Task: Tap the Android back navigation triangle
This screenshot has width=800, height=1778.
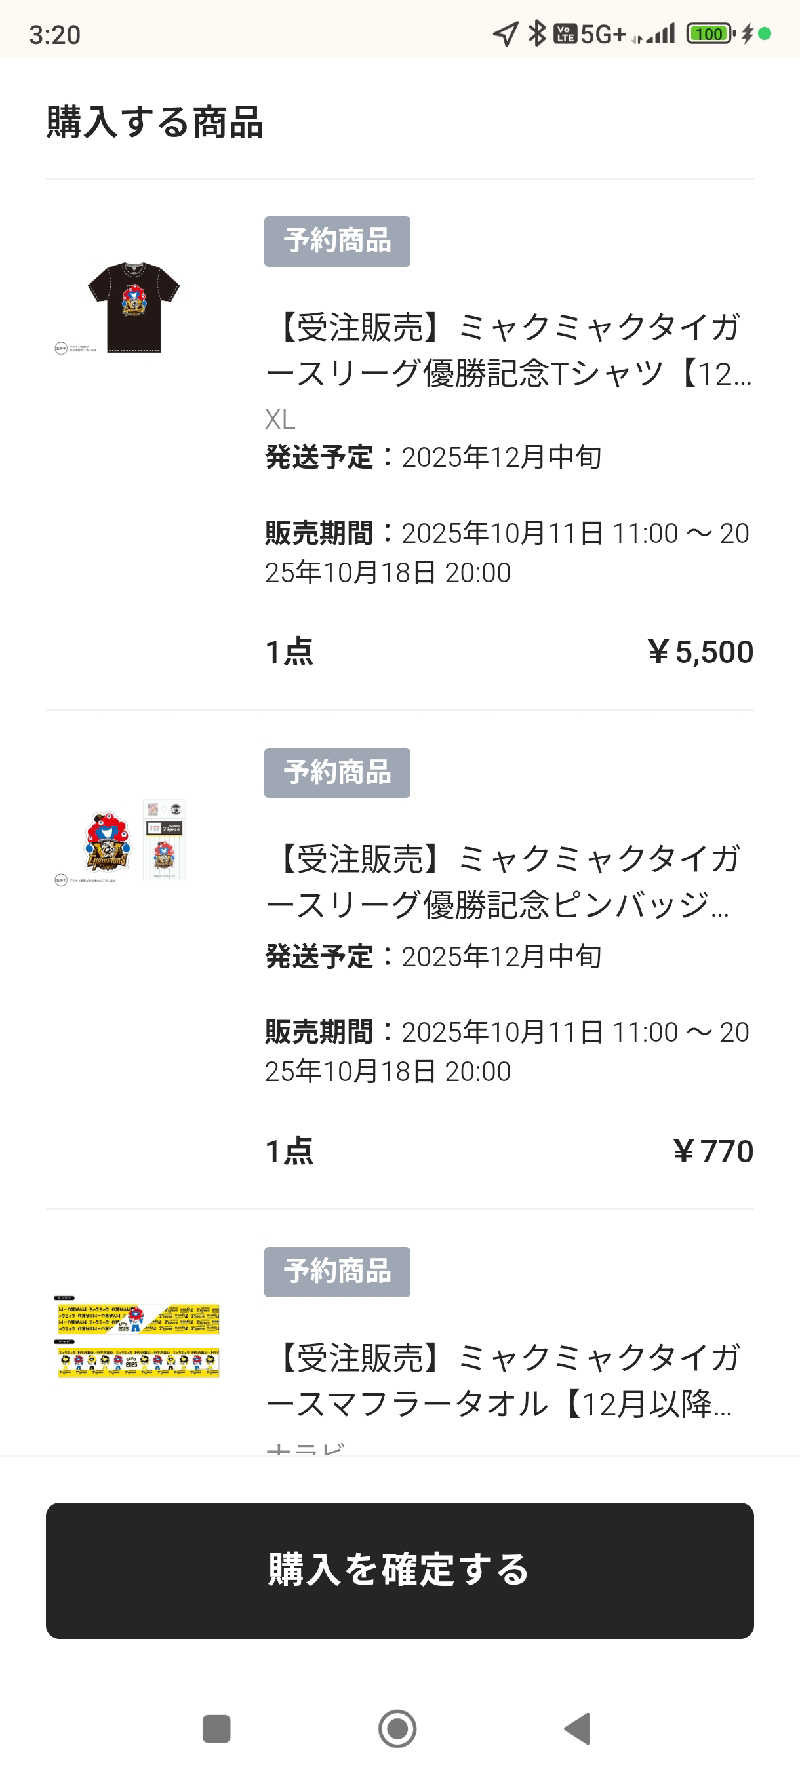Action: point(578,1728)
